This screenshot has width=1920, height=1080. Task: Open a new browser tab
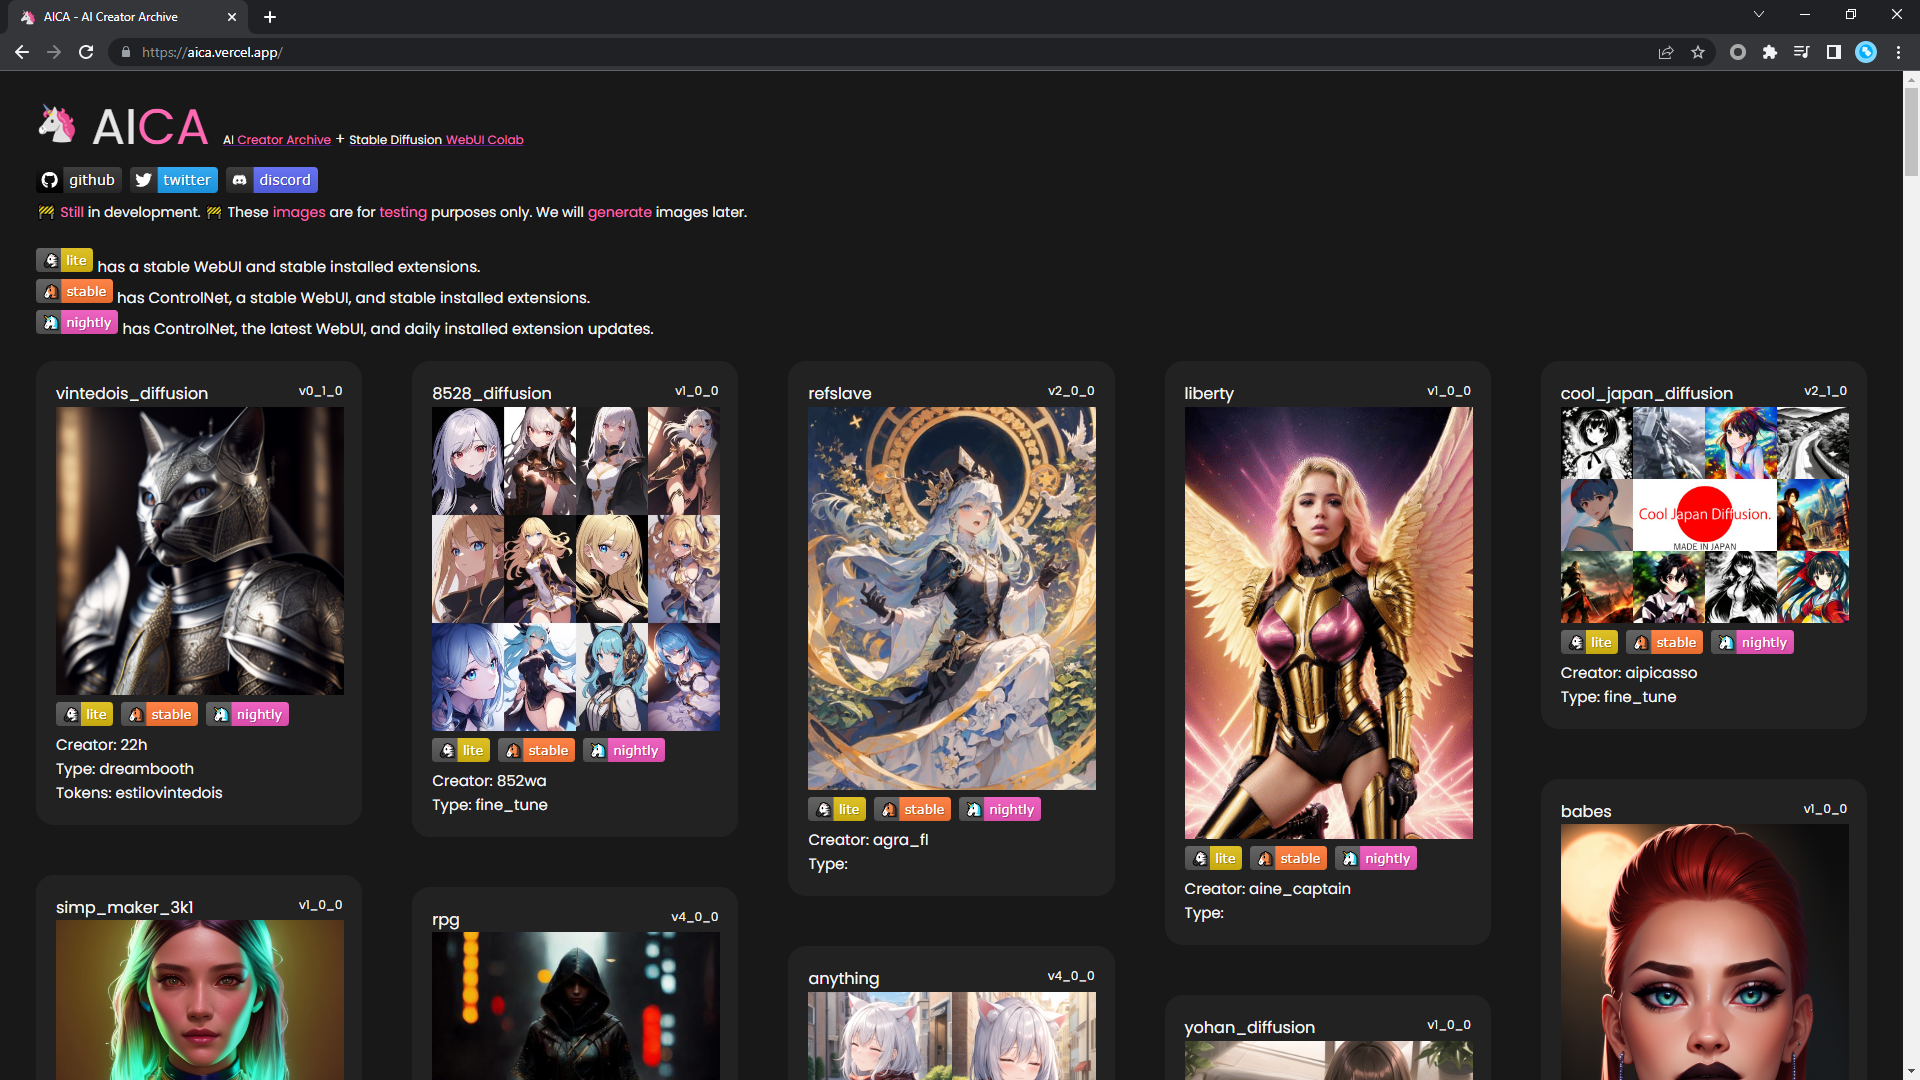[270, 17]
